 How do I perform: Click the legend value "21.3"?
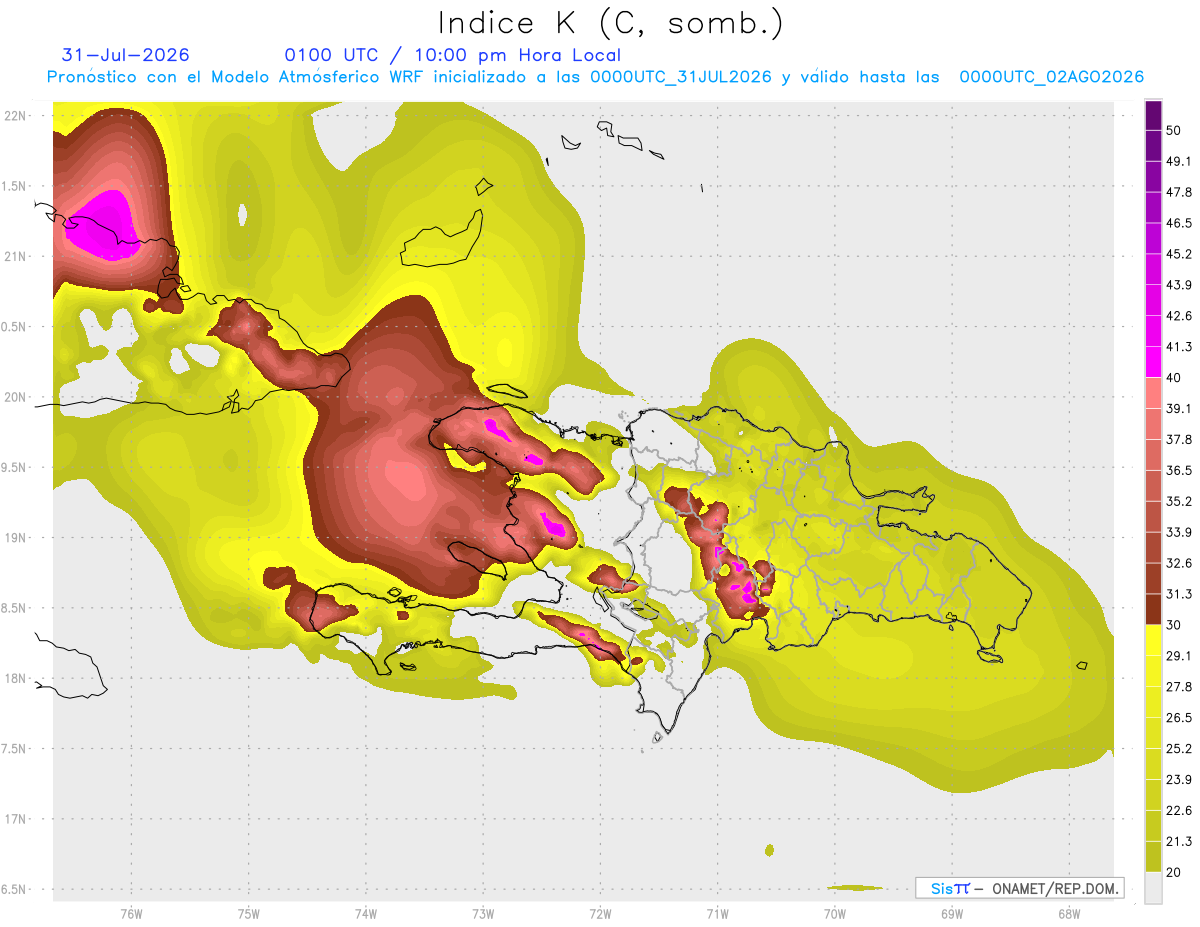pyautogui.click(x=1179, y=841)
